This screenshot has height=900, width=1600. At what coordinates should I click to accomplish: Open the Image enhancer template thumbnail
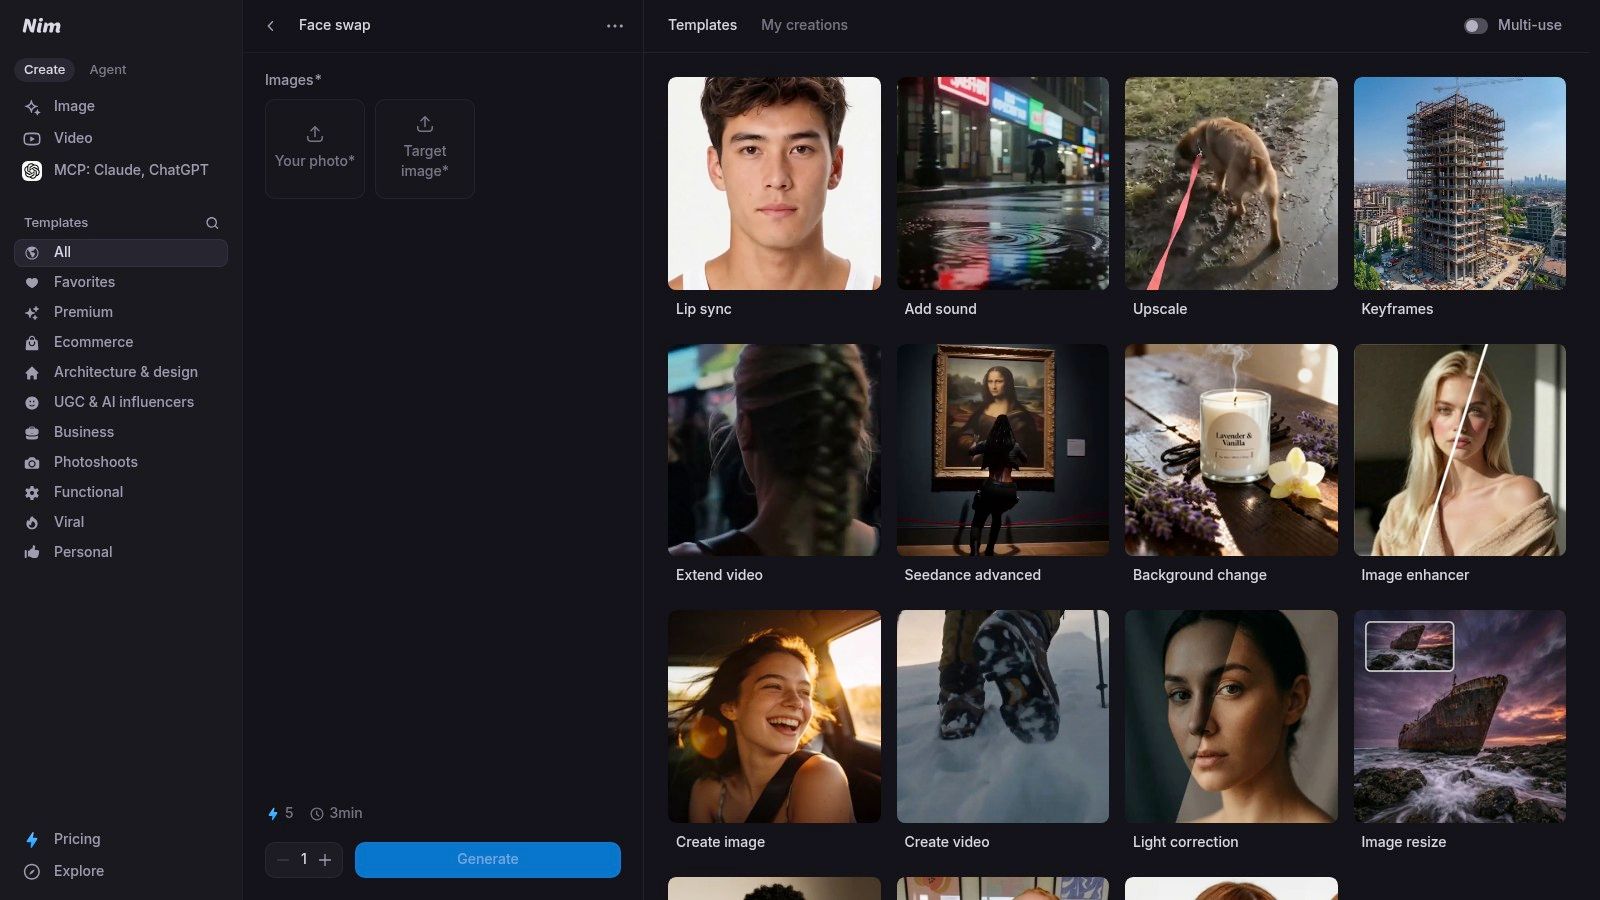(x=1460, y=450)
